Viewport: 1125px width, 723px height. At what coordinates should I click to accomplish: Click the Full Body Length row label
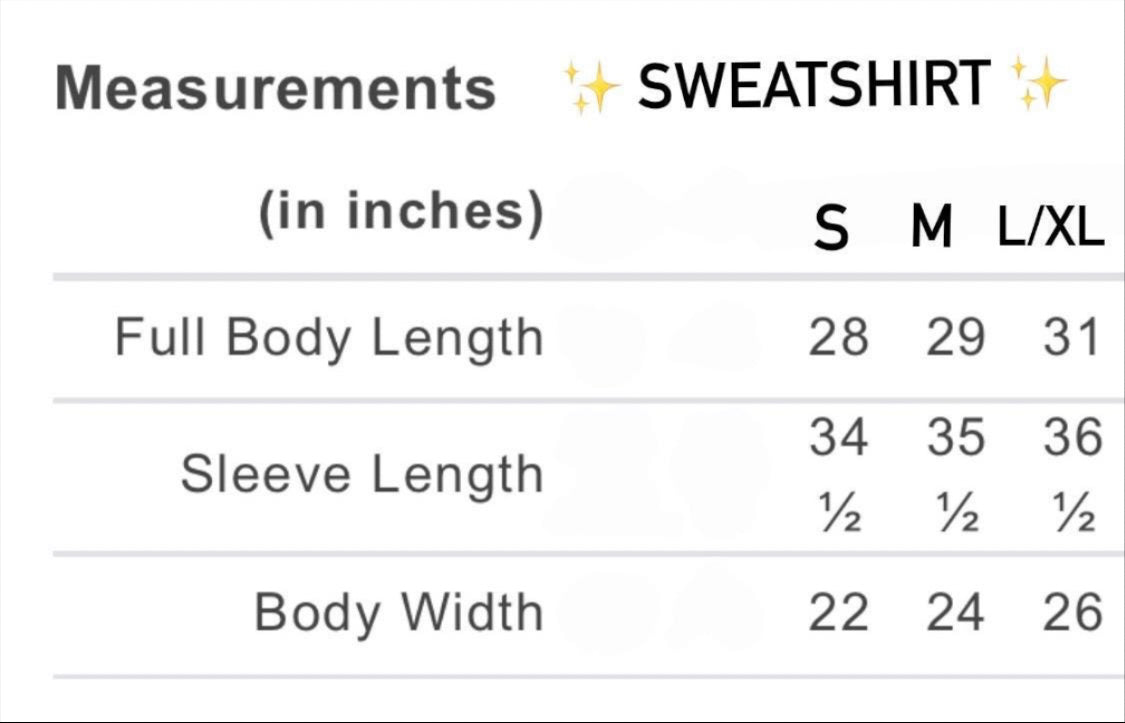329,337
